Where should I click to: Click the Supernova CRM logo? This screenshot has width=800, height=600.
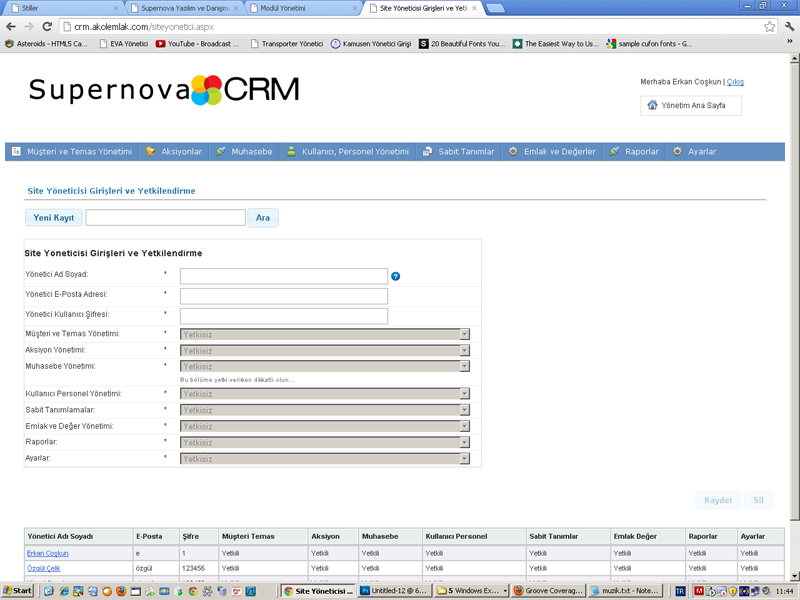point(164,90)
